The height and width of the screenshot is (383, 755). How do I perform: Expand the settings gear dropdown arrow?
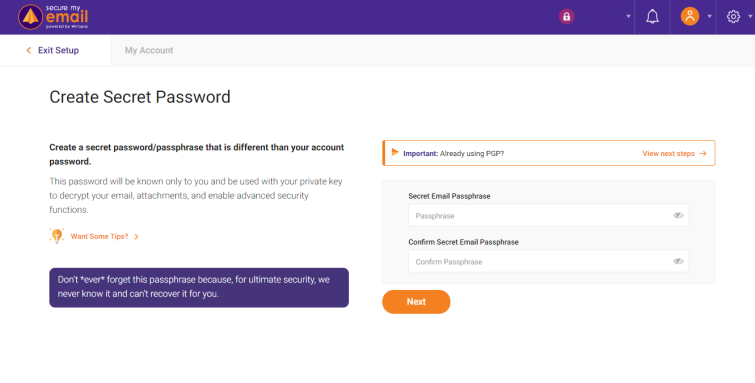[750, 16]
